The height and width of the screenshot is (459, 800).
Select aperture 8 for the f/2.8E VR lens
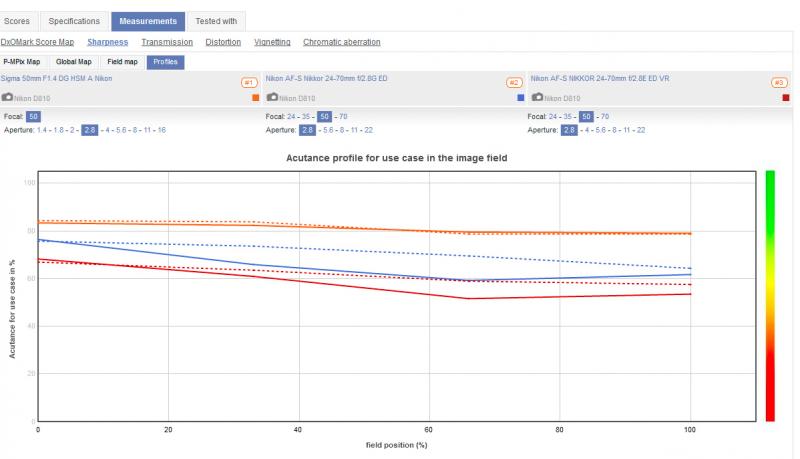(614, 130)
